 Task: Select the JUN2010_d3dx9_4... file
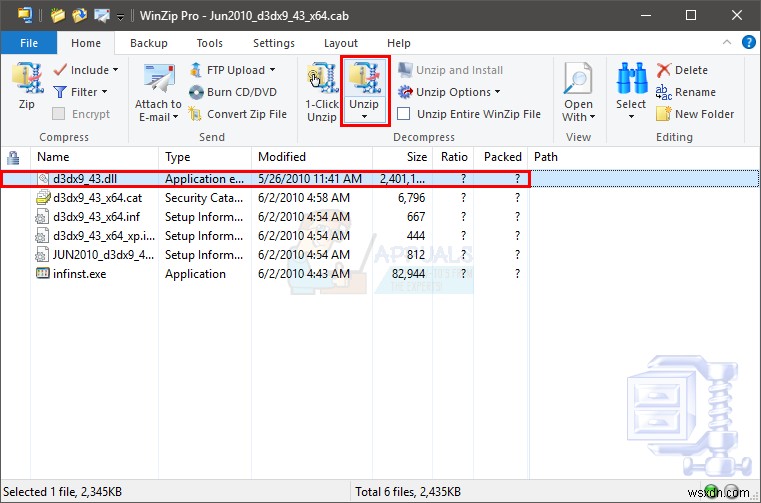103,254
